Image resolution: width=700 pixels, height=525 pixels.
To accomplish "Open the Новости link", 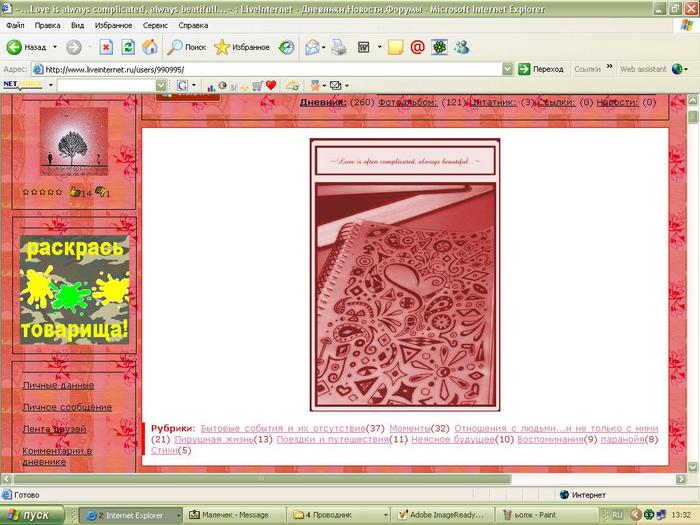I will pos(617,102).
